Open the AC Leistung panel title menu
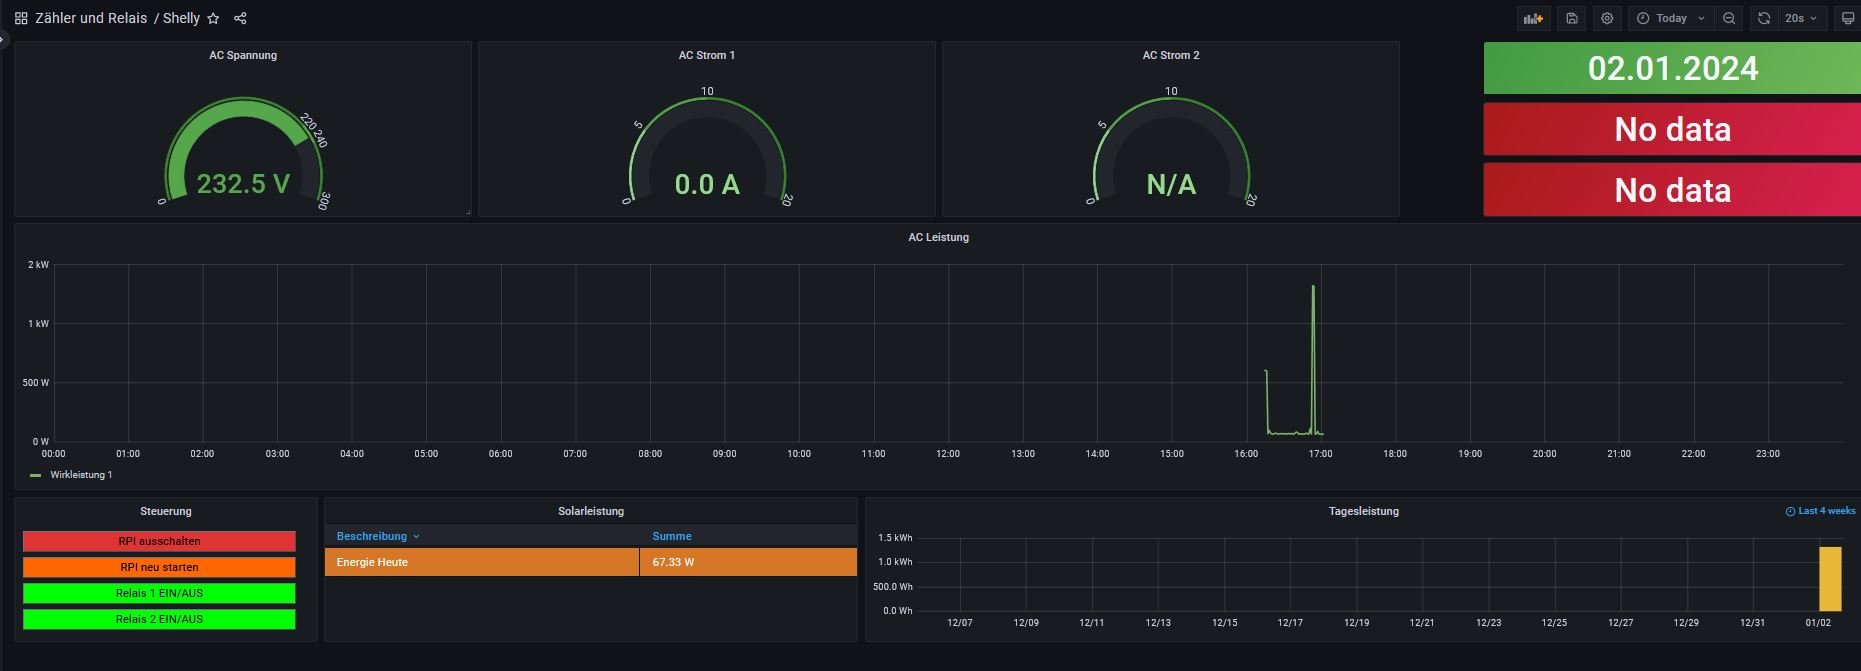Viewport: 1861px width, 671px height. click(938, 237)
